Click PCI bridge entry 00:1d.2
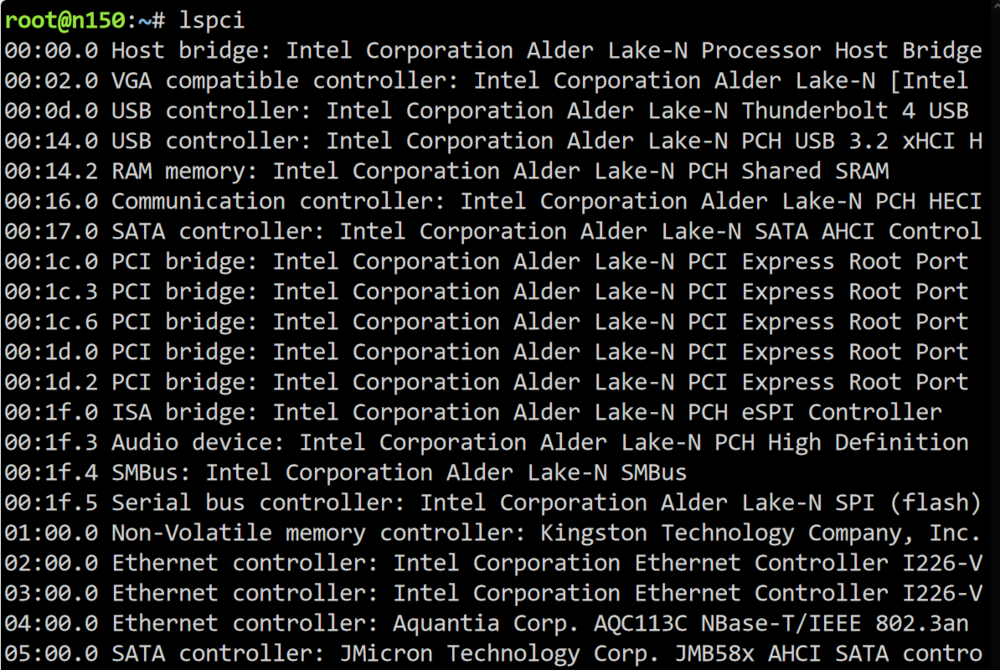Image resolution: width=1000 pixels, height=670 pixels. pyautogui.click(x=486, y=382)
